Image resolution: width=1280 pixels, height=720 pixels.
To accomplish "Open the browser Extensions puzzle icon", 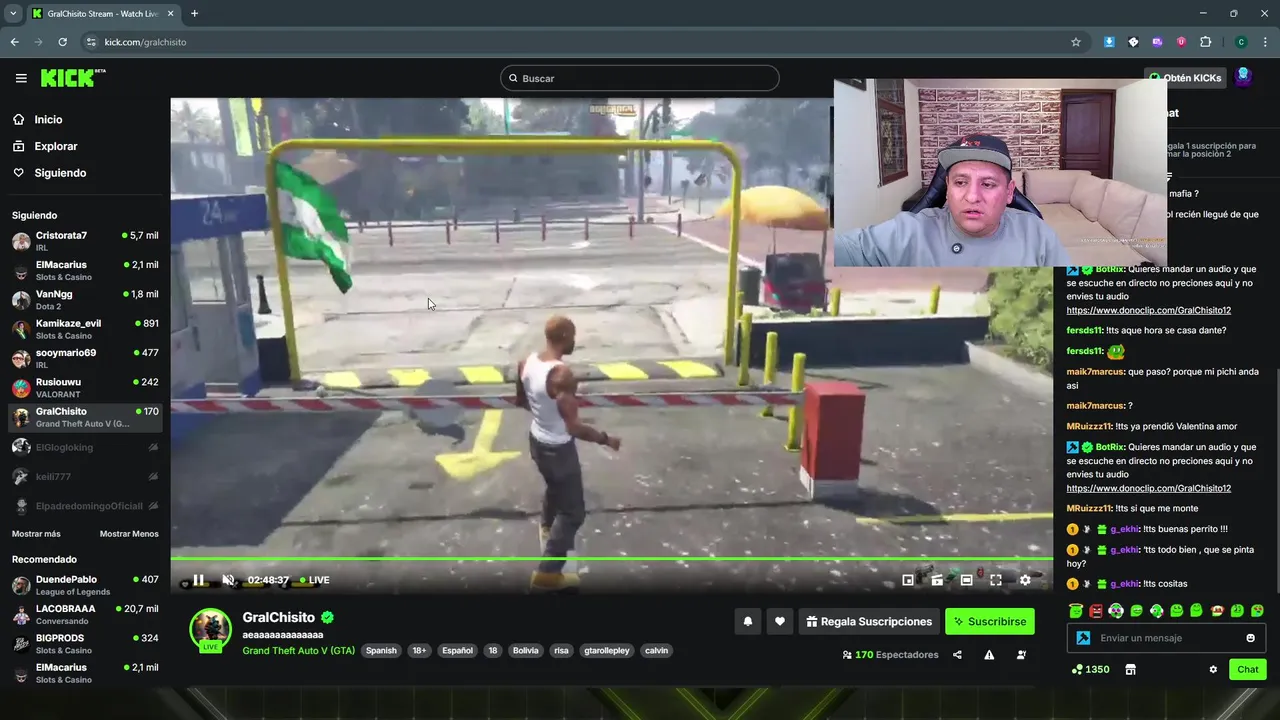I will 1205,42.
